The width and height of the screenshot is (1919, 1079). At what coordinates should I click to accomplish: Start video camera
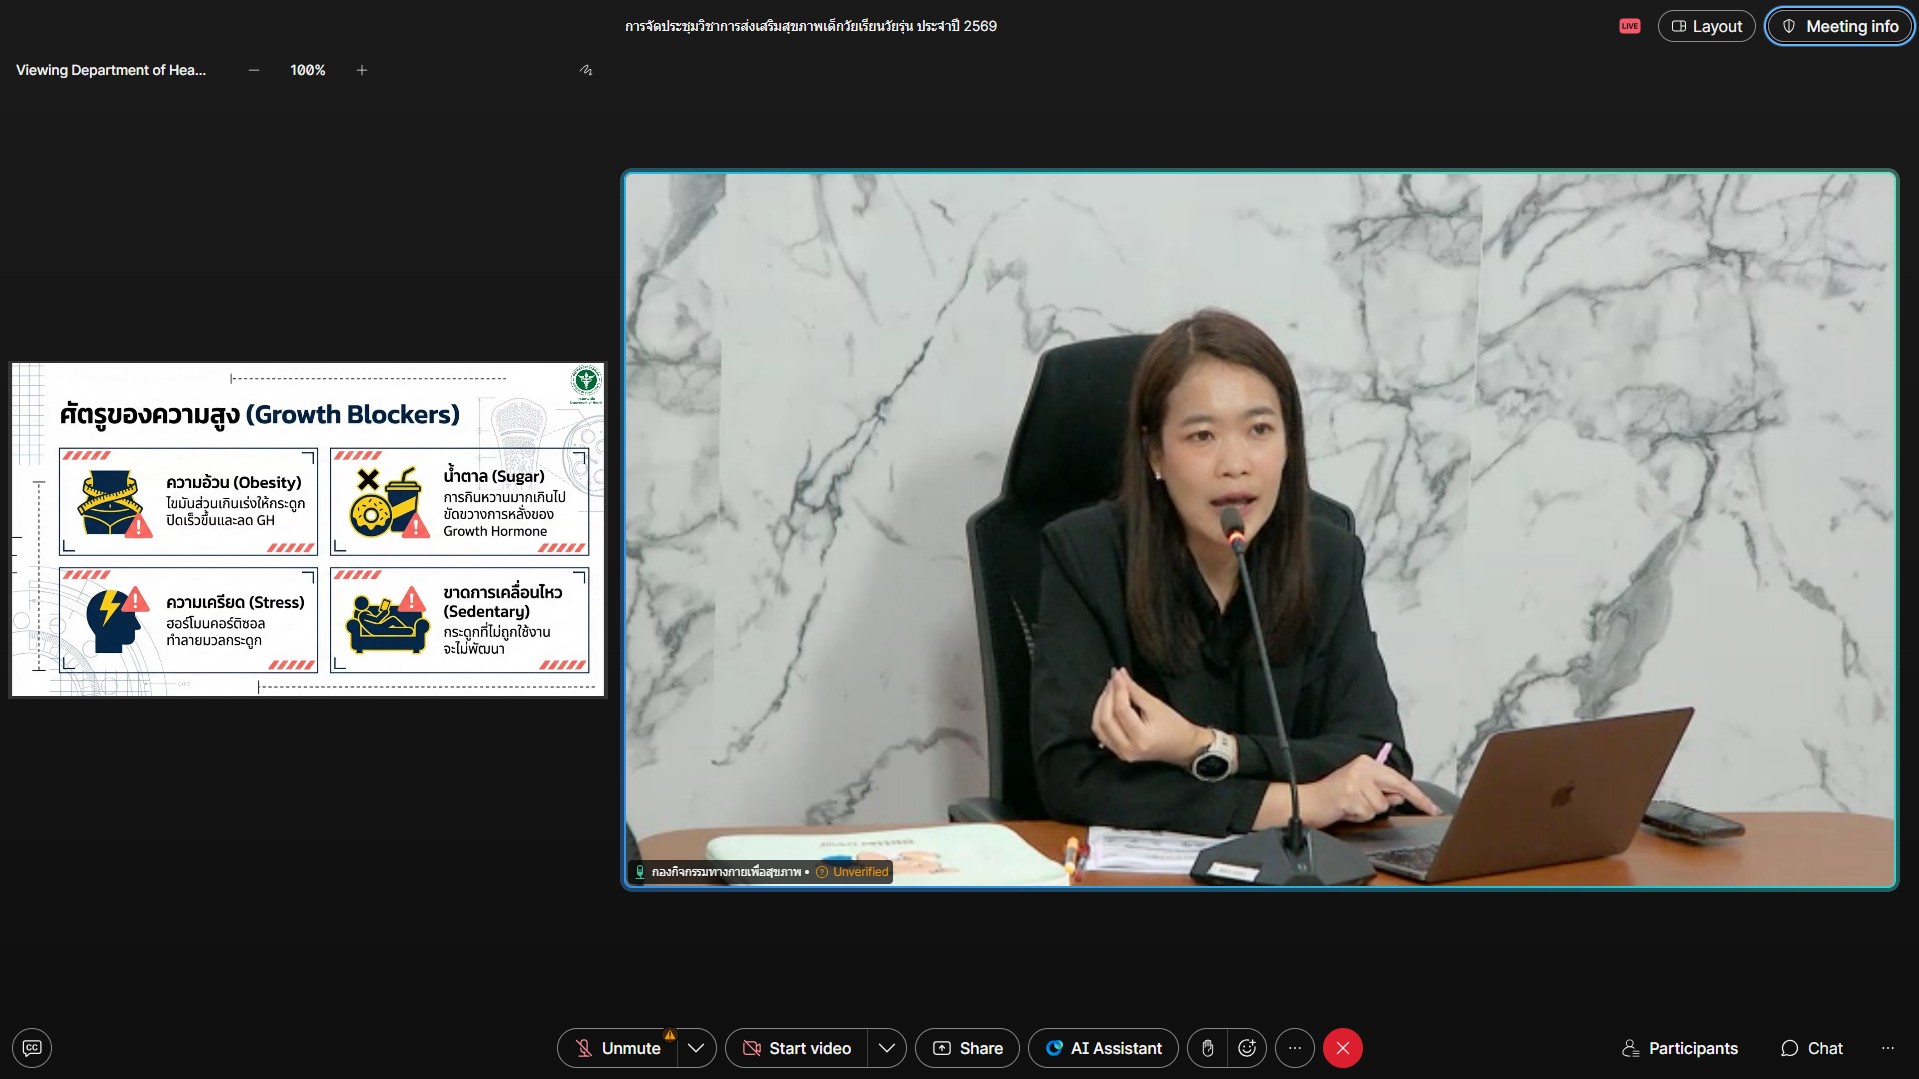(x=797, y=1048)
